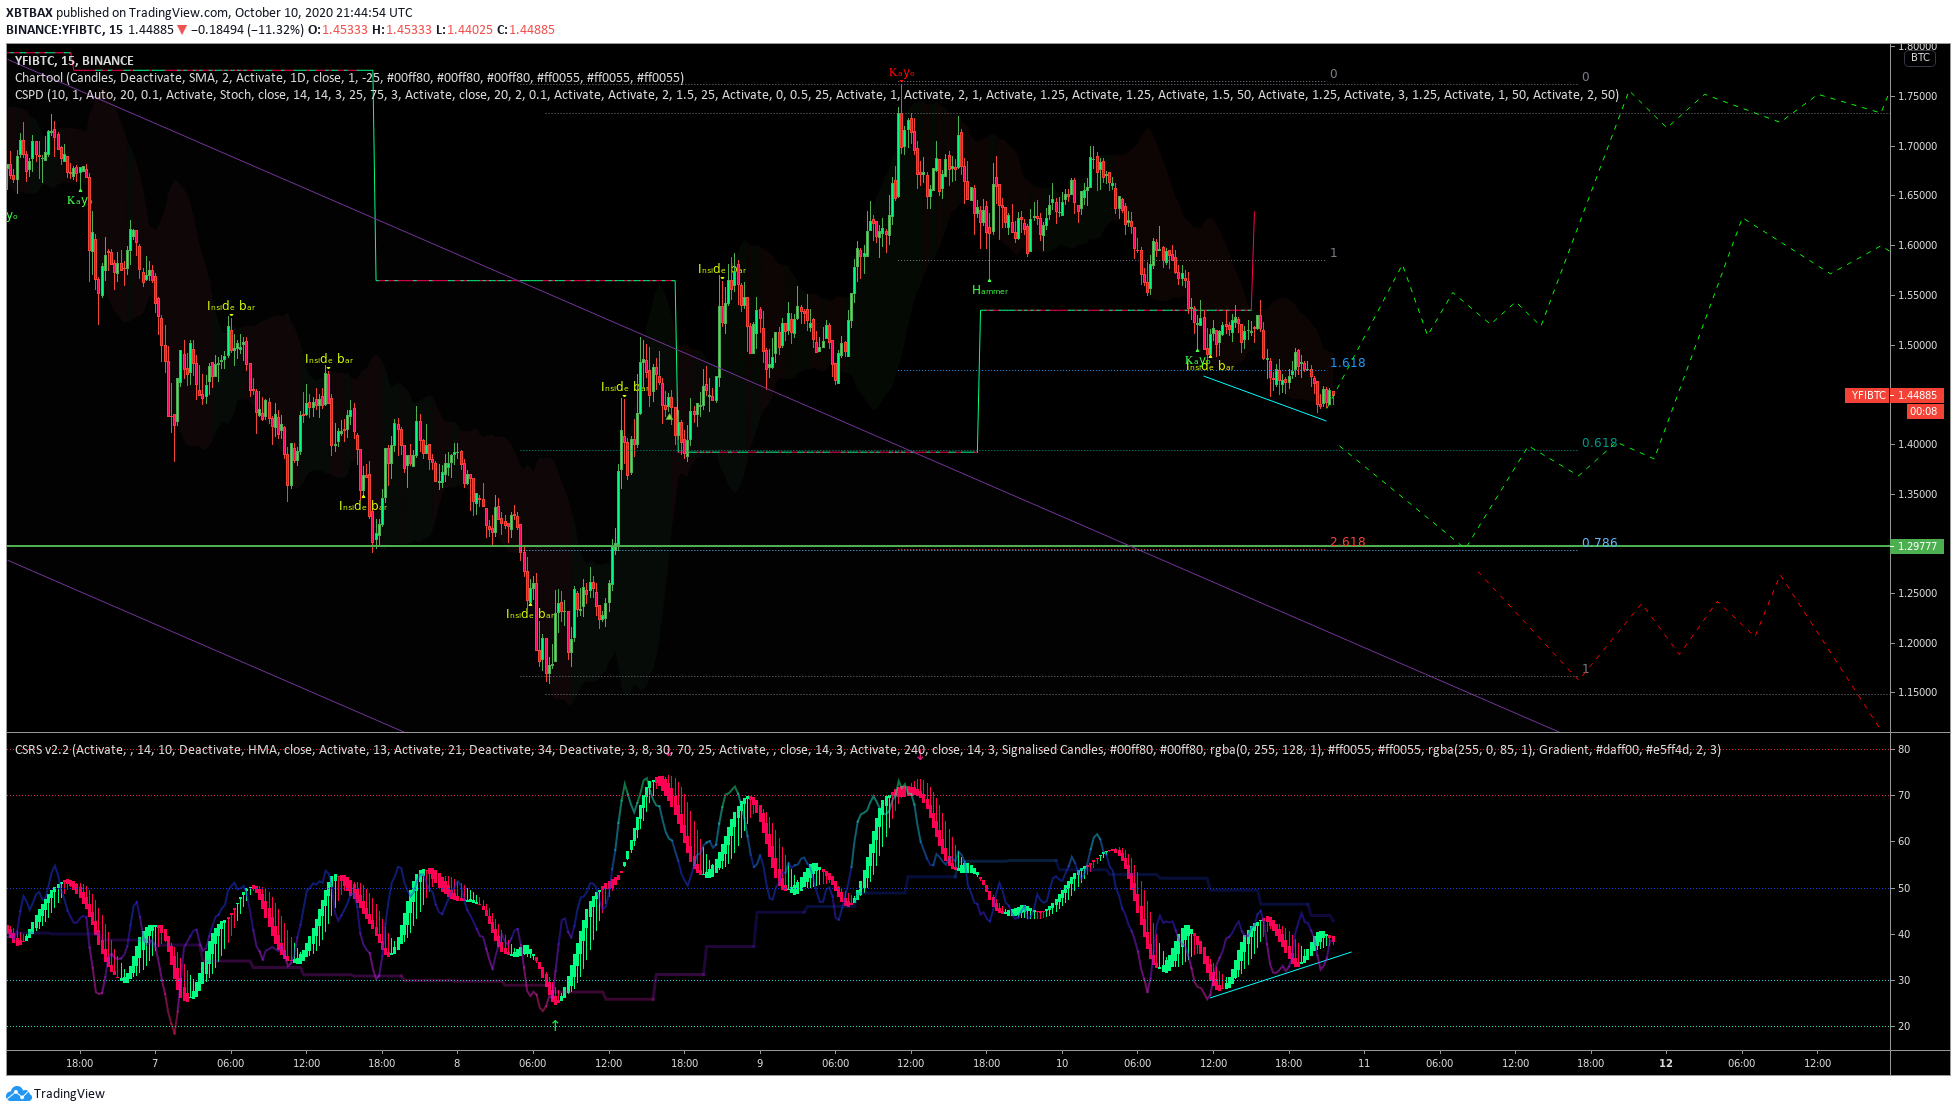Click the TradingView cloud logo icon
This screenshot has height=1112, width=1957.
point(18,1093)
